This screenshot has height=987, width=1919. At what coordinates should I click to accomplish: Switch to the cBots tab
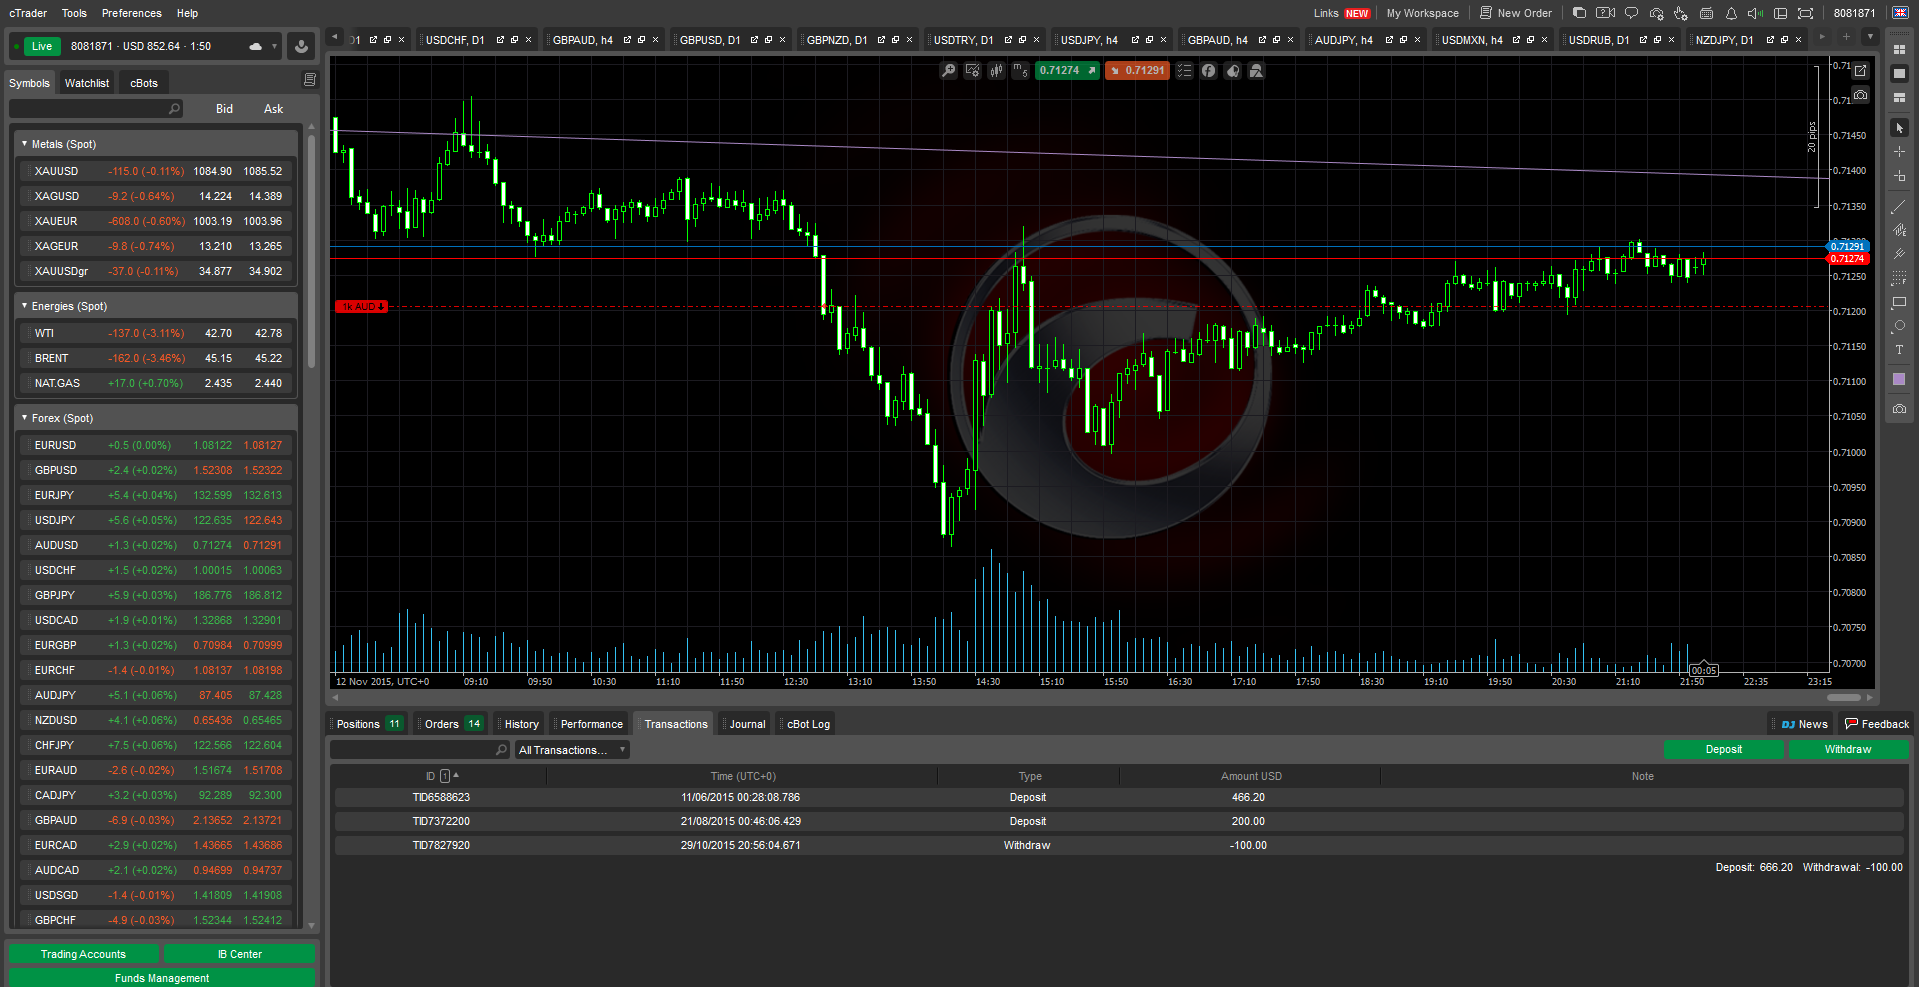point(144,83)
